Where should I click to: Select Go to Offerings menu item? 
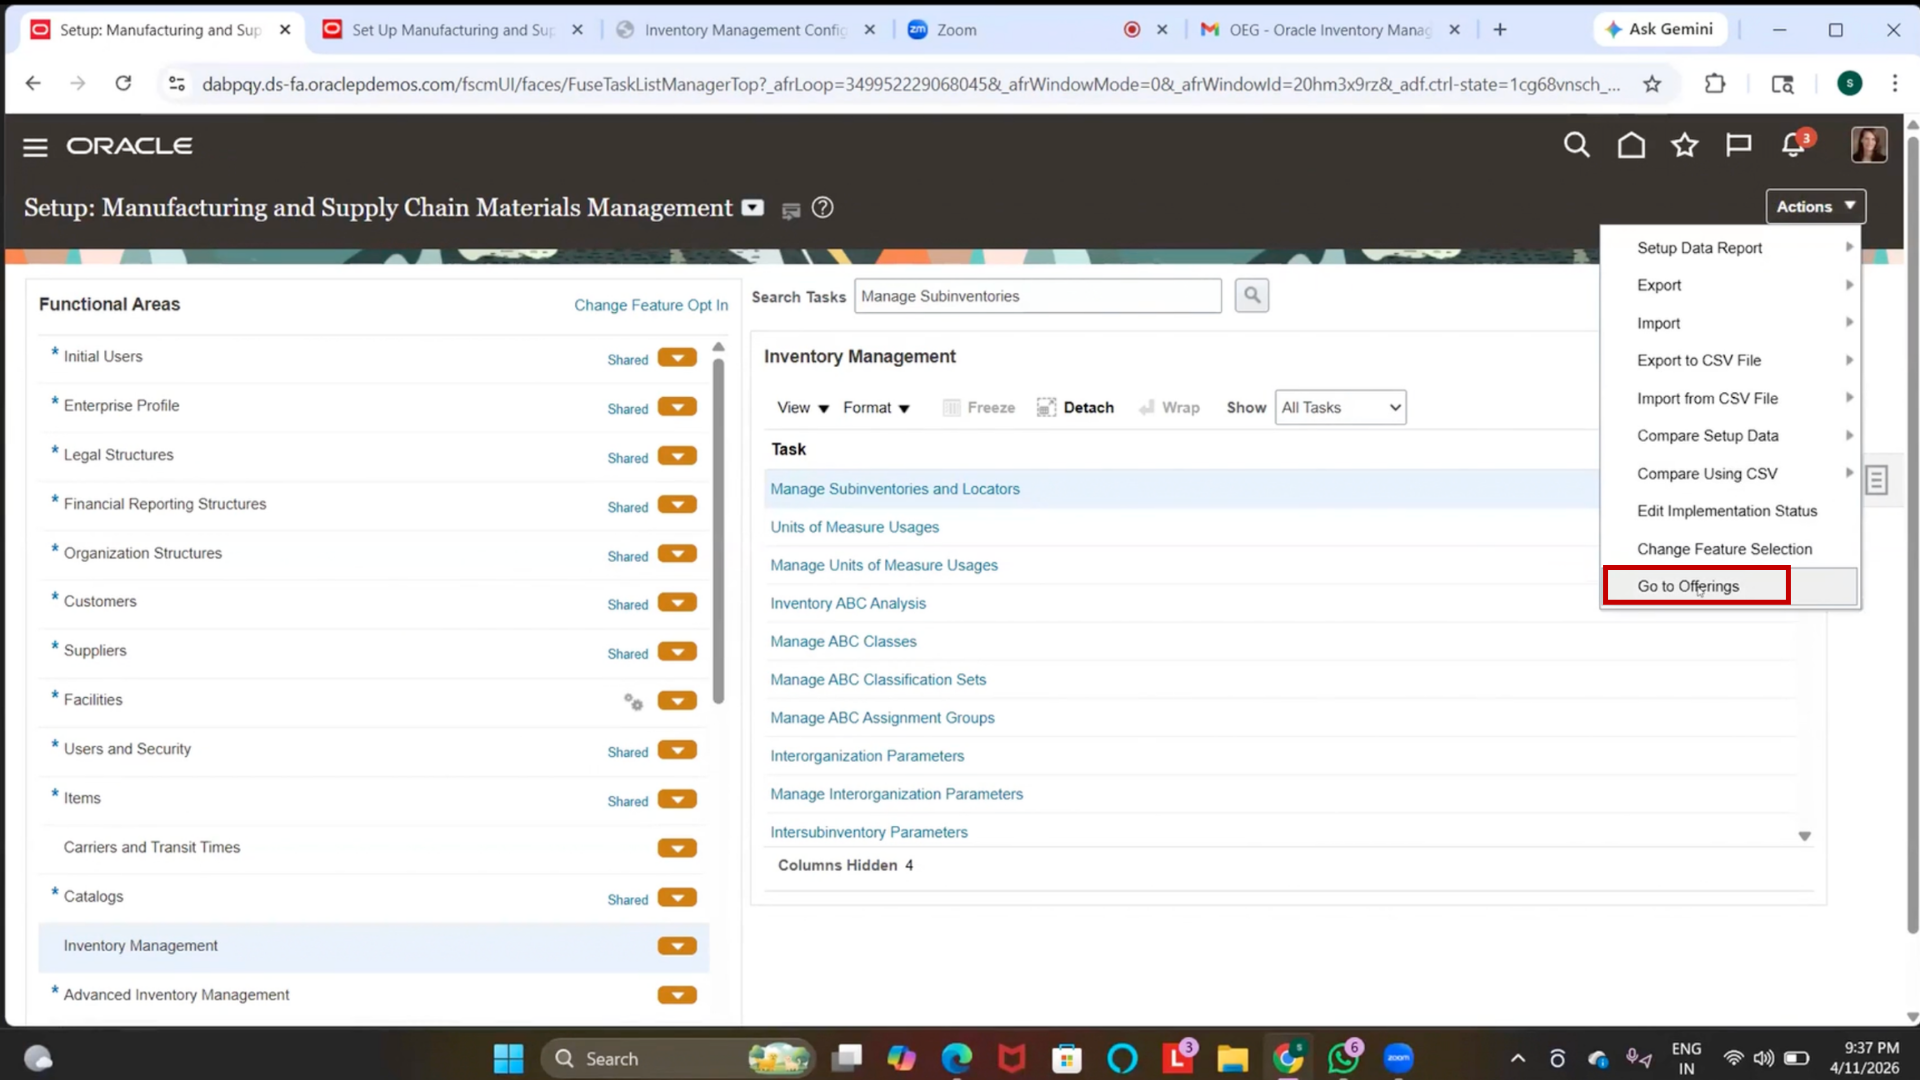(x=1730, y=586)
